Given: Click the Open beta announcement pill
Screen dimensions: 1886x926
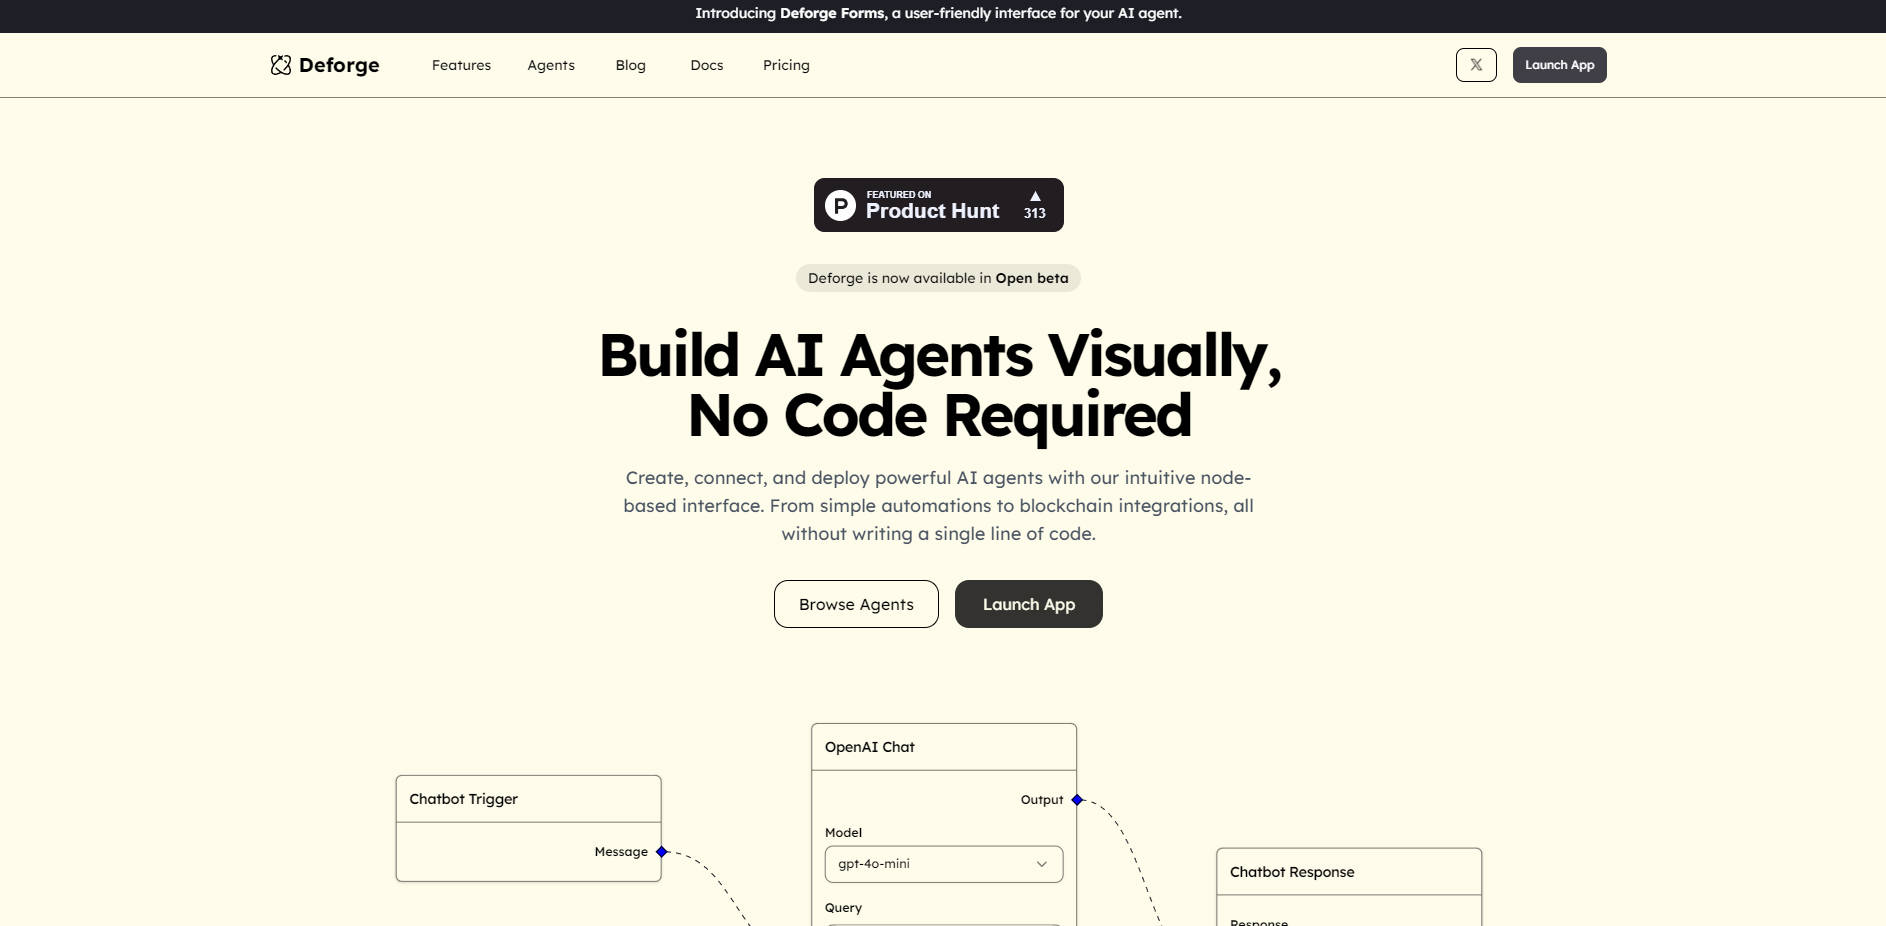Looking at the screenshot, I should pyautogui.click(x=938, y=278).
